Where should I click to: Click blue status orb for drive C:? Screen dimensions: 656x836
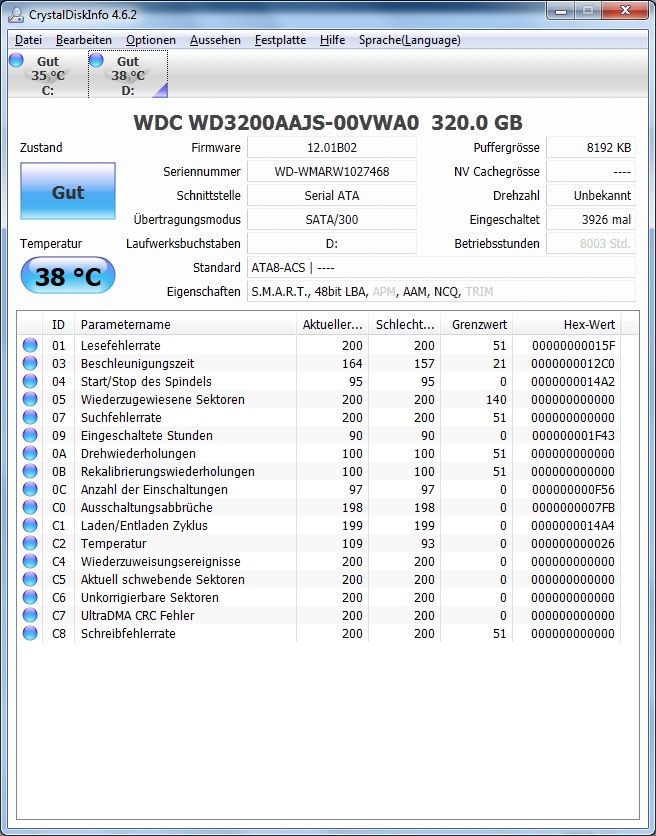pyautogui.click(x=16, y=60)
